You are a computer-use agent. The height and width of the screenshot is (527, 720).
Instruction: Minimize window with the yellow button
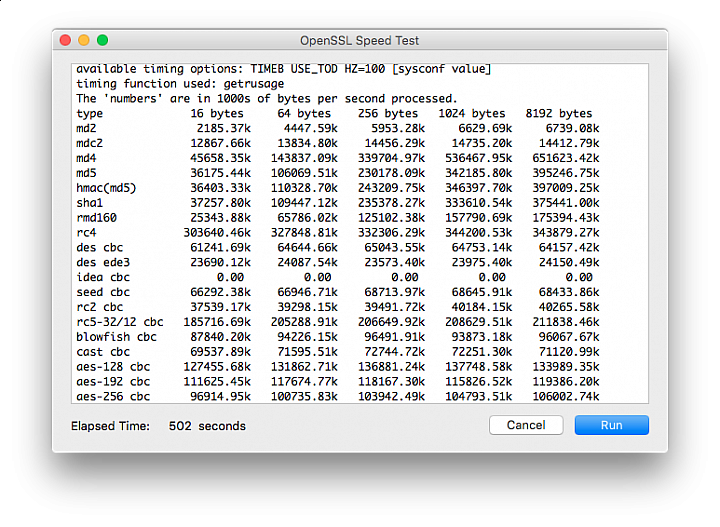(x=84, y=40)
